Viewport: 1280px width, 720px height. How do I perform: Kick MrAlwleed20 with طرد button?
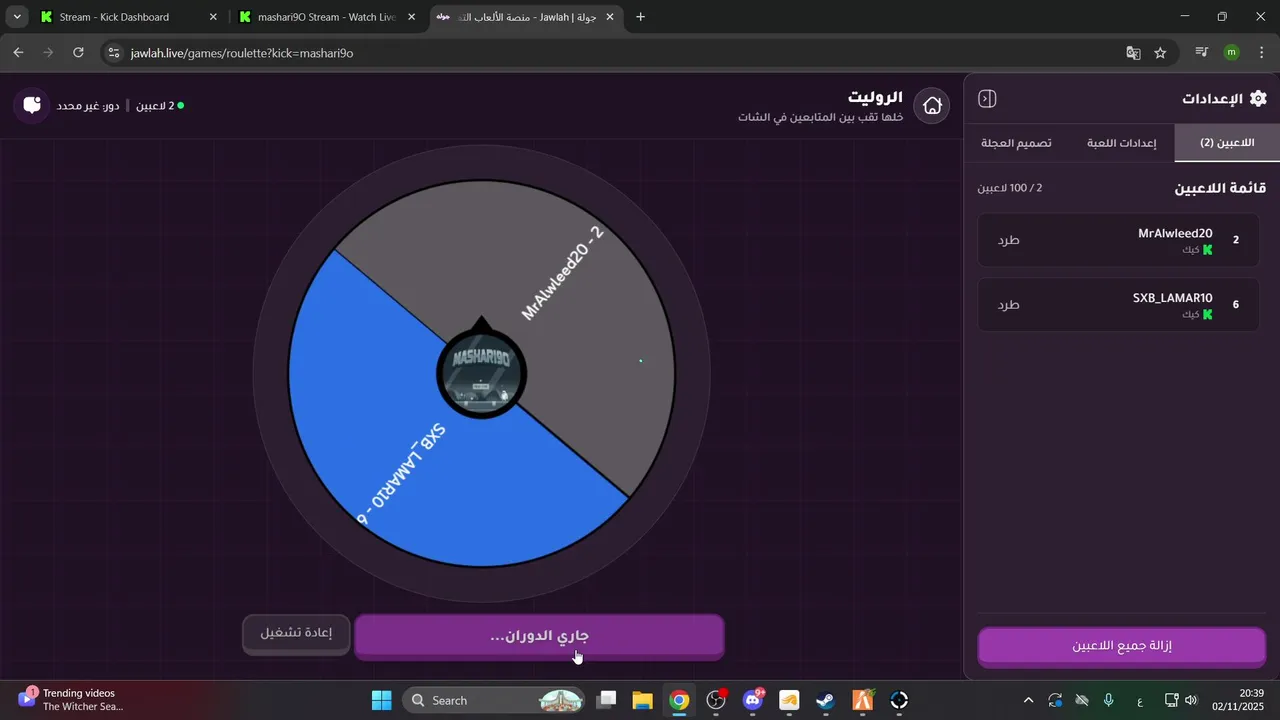tap(1008, 240)
